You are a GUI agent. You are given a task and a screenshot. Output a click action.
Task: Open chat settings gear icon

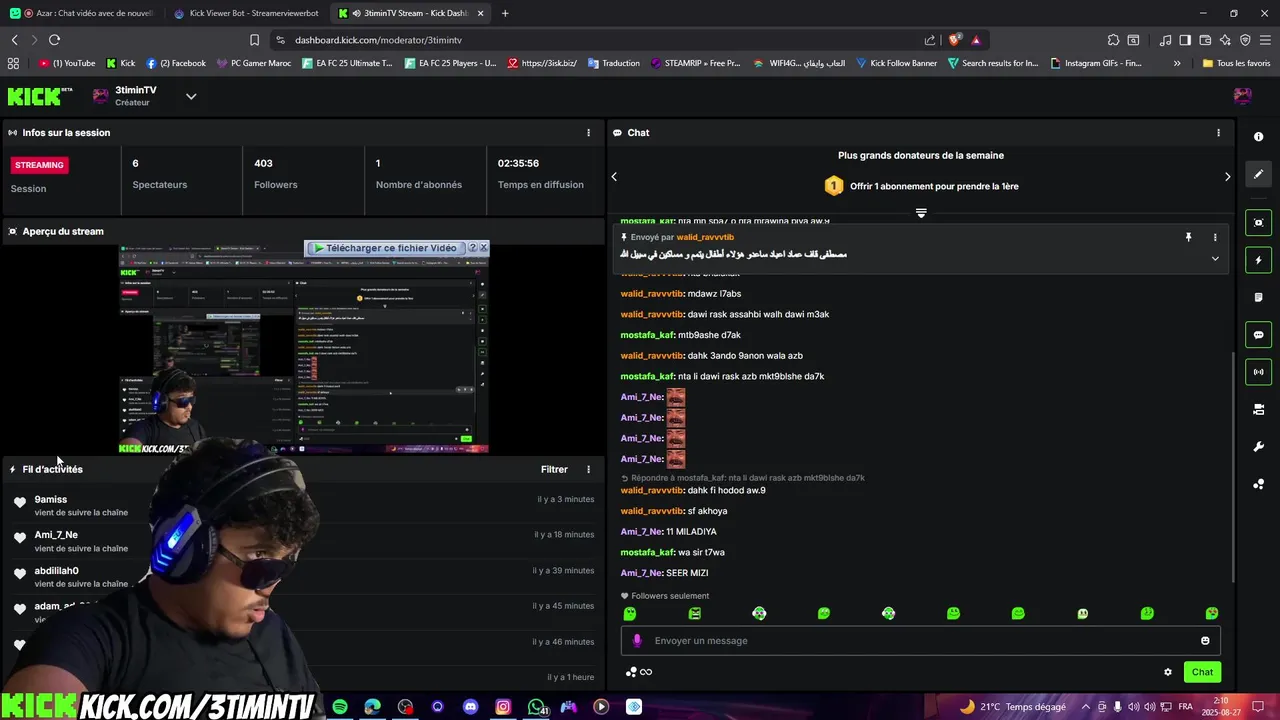click(1167, 672)
